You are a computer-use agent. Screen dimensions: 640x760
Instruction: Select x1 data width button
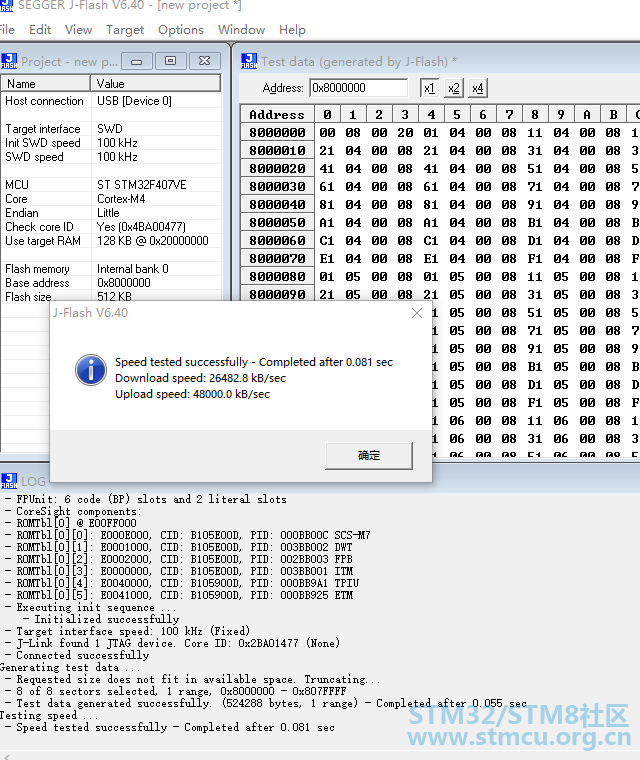pos(429,88)
